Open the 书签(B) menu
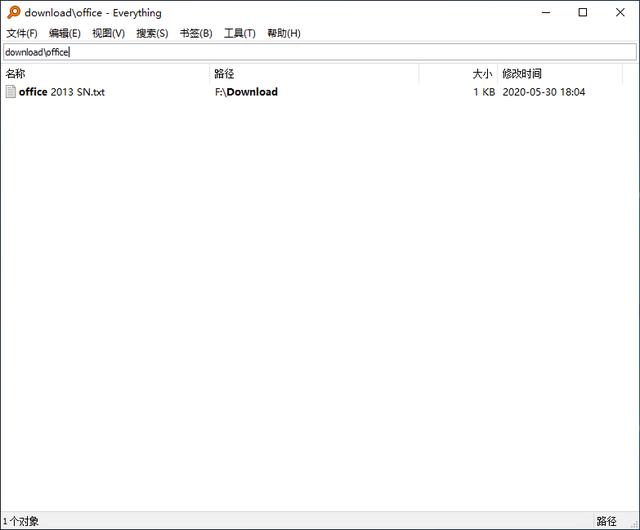640x530 pixels. coord(196,33)
